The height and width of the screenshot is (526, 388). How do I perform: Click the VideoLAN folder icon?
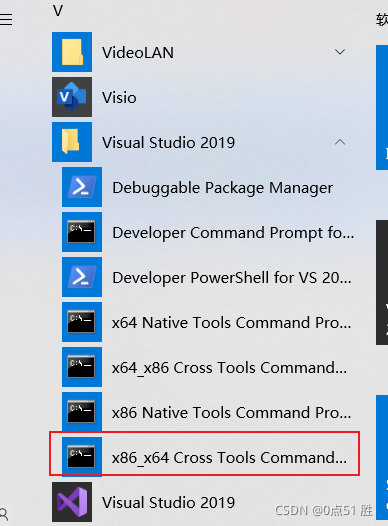[x=72, y=52]
